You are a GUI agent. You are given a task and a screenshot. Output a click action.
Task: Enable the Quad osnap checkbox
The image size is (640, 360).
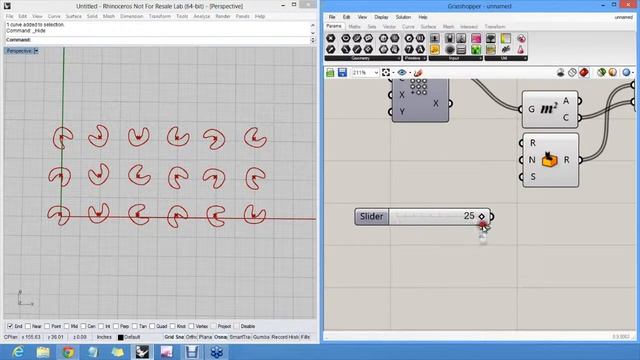[152, 326]
